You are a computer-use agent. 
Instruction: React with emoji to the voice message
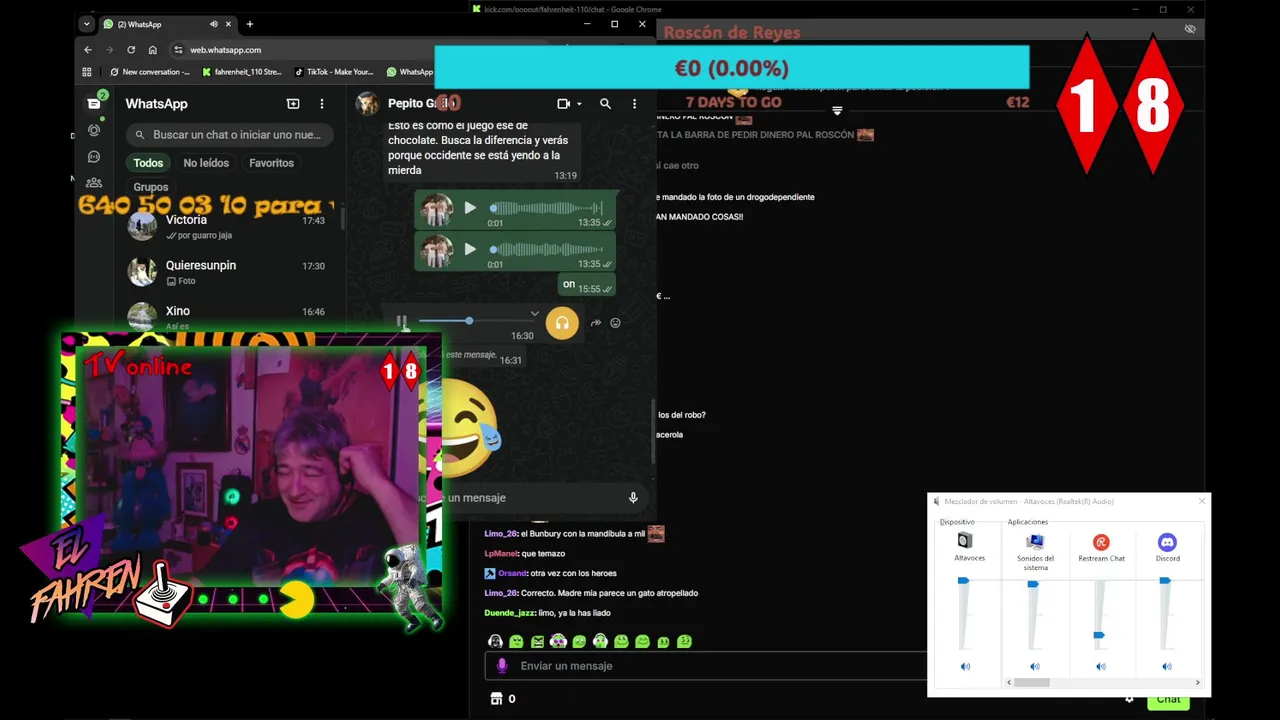pyautogui.click(x=615, y=323)
